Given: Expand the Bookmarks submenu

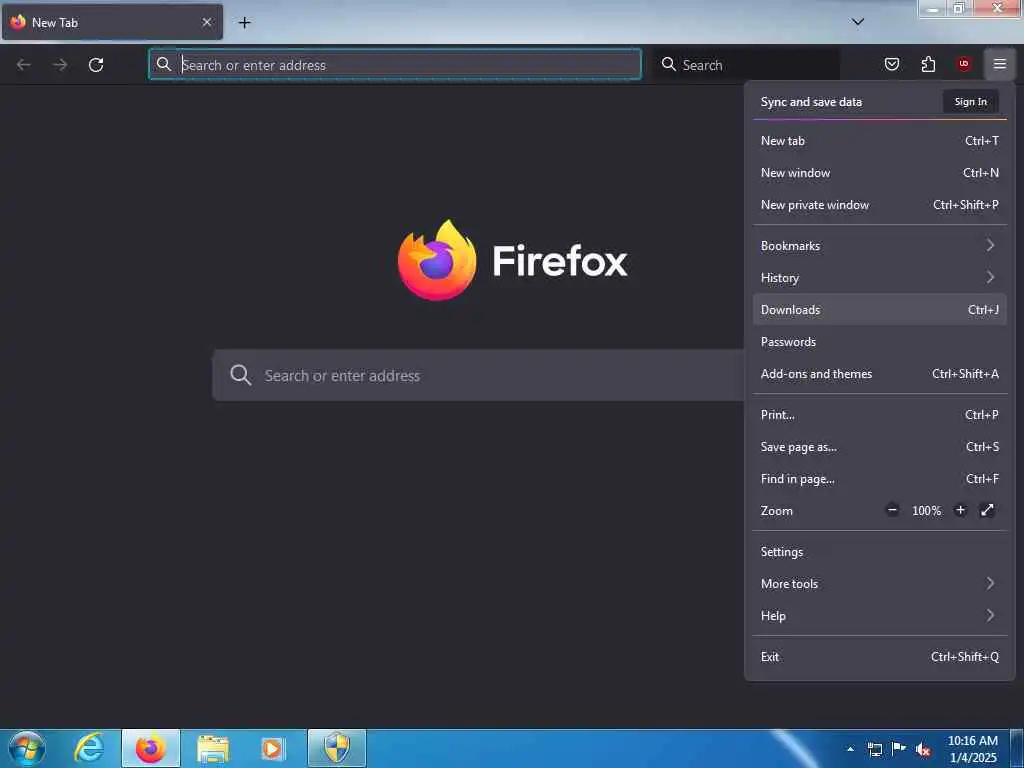Looking at the screenshot, I should tap(880, 246).
